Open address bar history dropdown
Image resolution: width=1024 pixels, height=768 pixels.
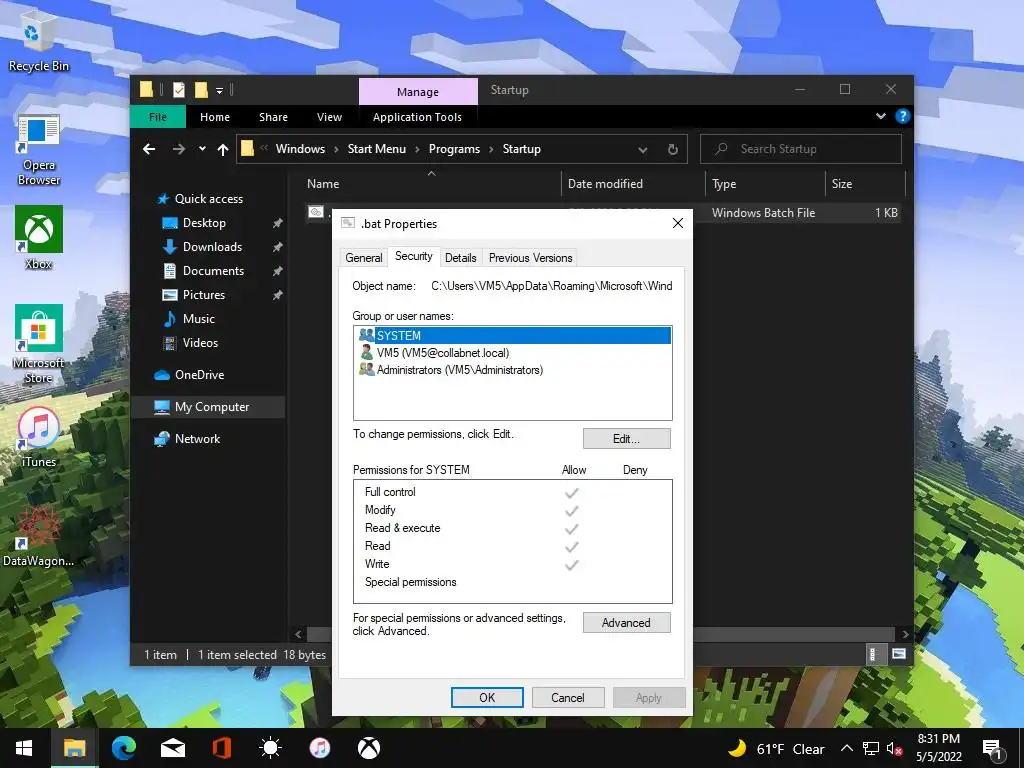tap(643, 150)
